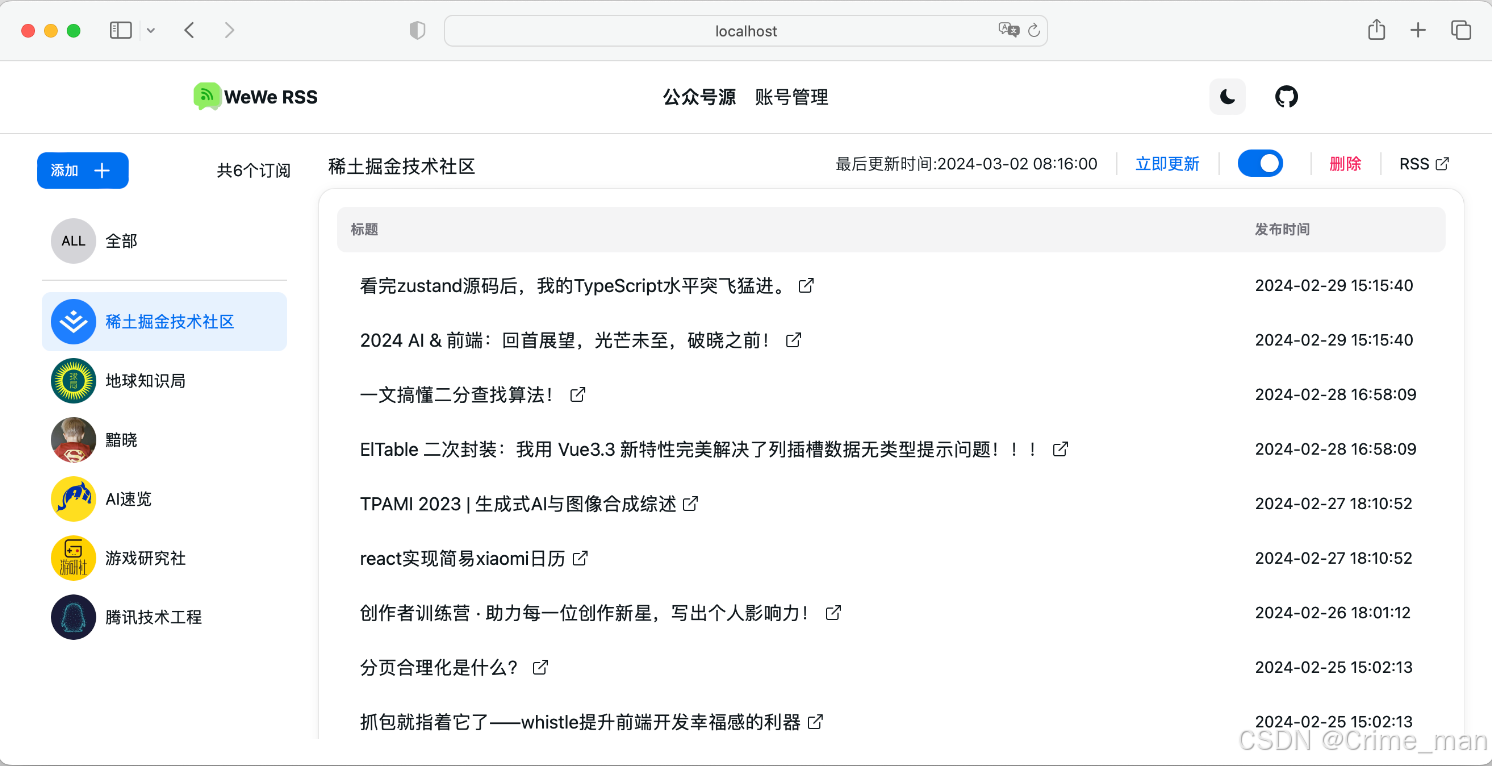Click the translate icon in address bar
Viewport: 1492px width, 766px height.
click(1009, 30)
